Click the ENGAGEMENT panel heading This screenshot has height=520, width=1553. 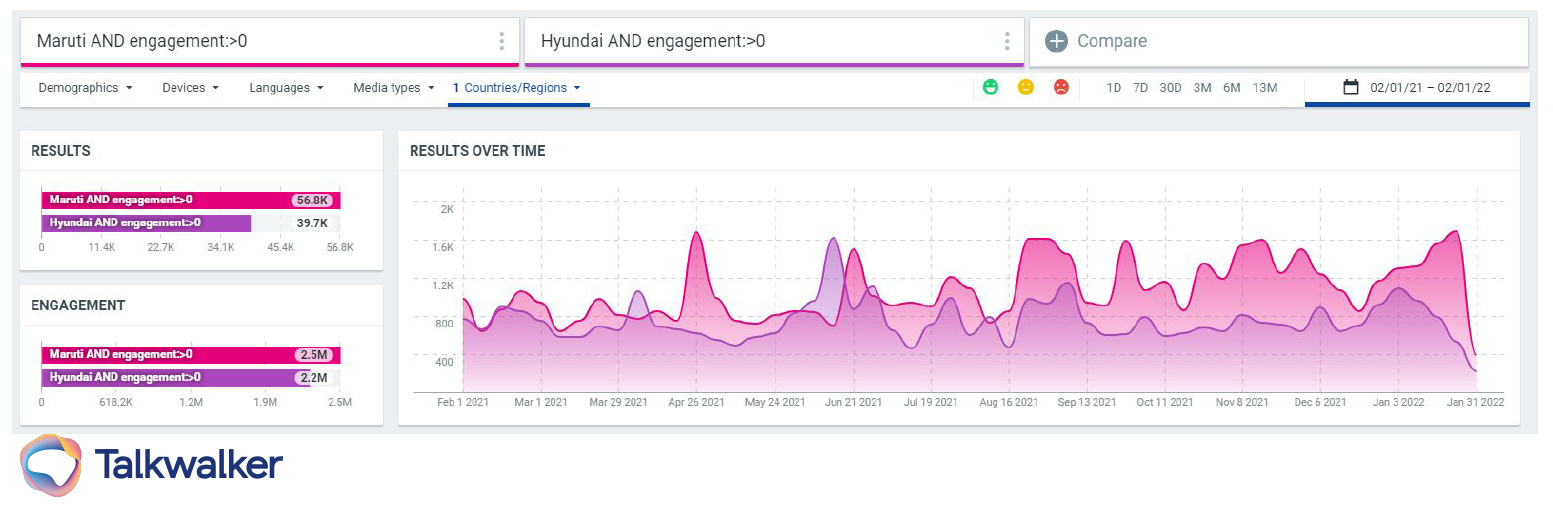[x=78, y=305]
